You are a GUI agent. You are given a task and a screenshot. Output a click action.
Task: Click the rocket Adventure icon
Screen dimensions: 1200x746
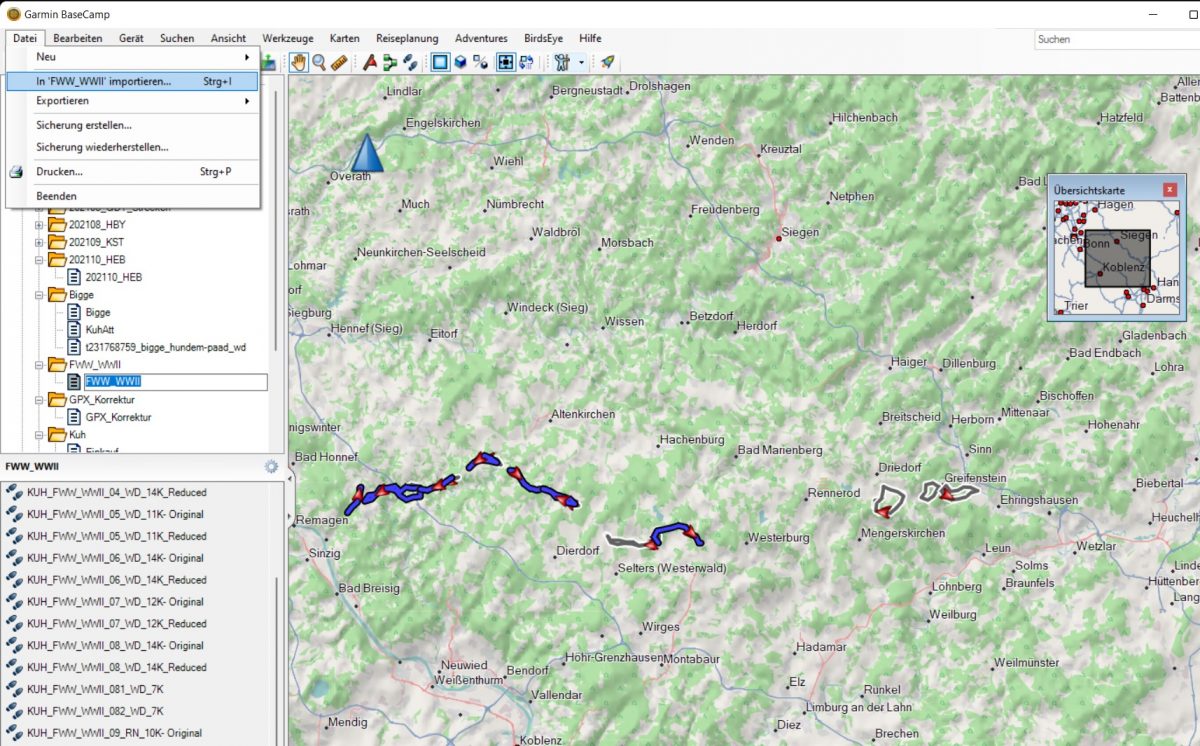tap(607, 62)
